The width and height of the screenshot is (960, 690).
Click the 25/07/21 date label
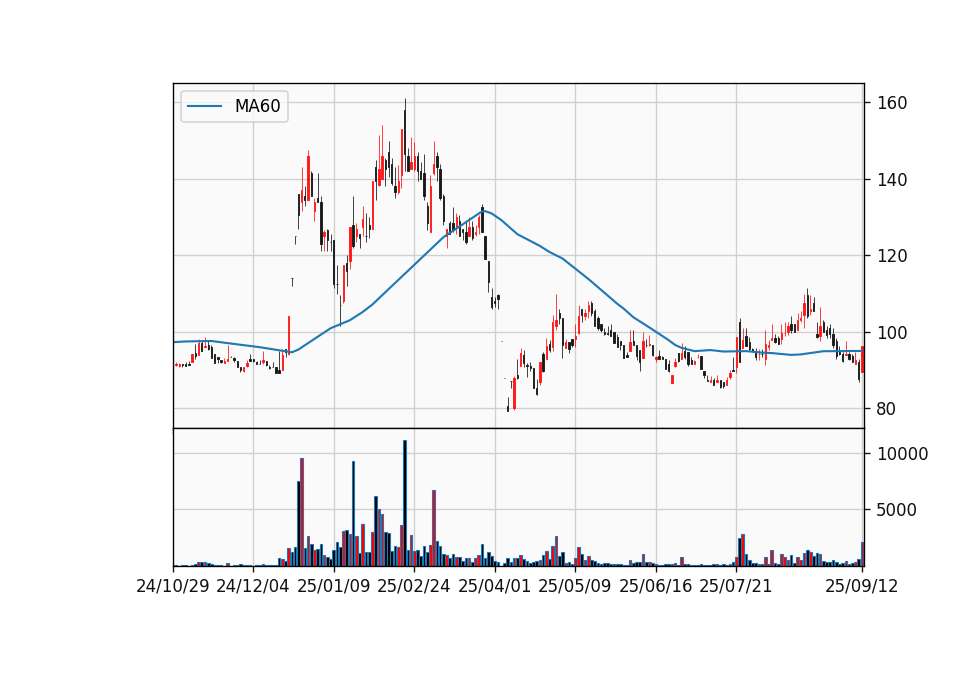tap(736, 586)
